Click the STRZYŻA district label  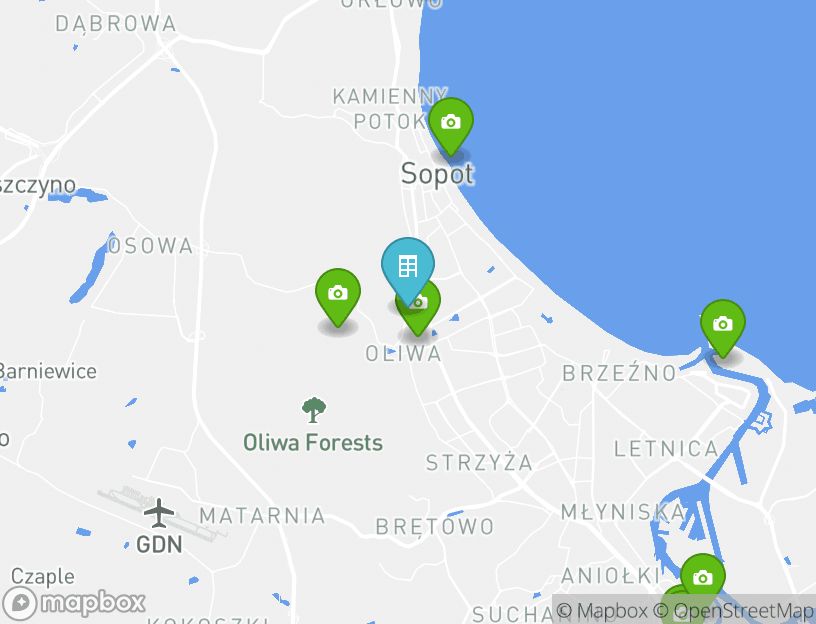pos(479,462)
